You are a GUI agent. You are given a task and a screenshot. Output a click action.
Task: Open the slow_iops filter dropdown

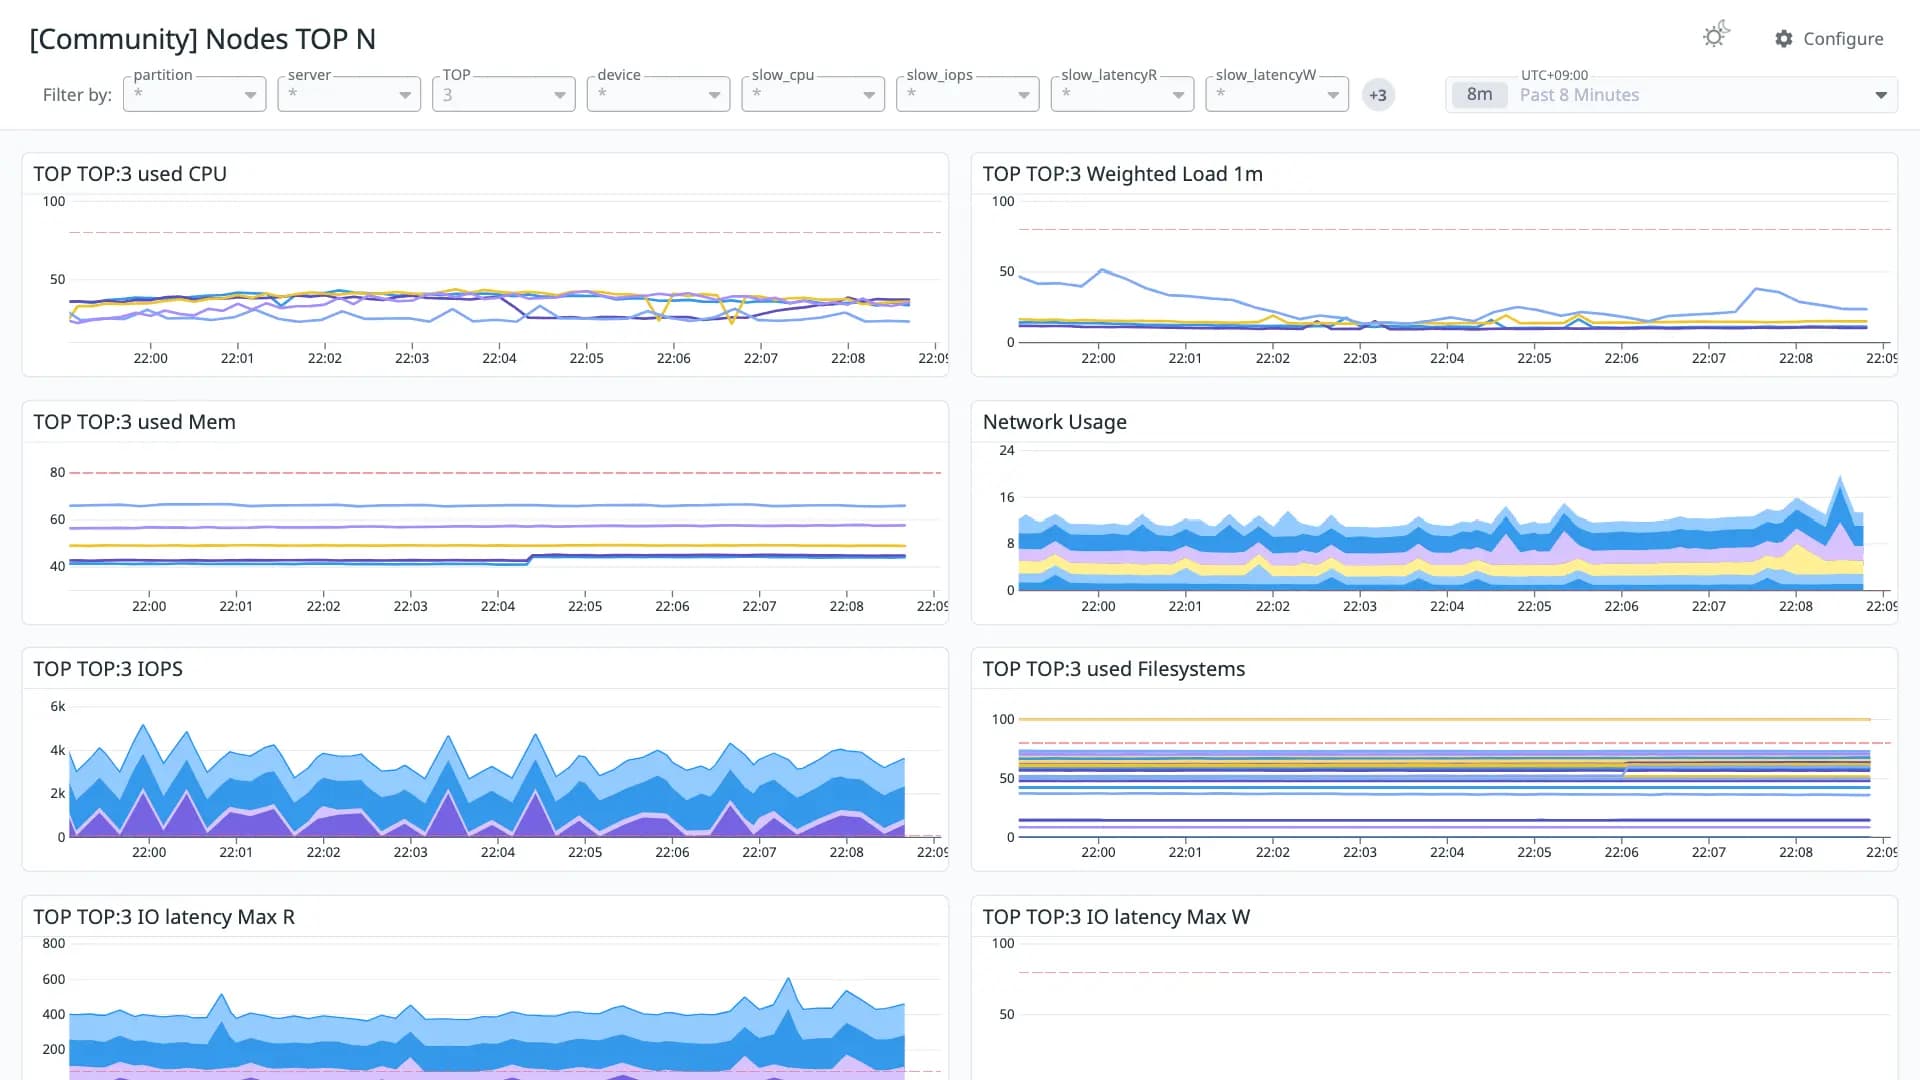point(968,94)
